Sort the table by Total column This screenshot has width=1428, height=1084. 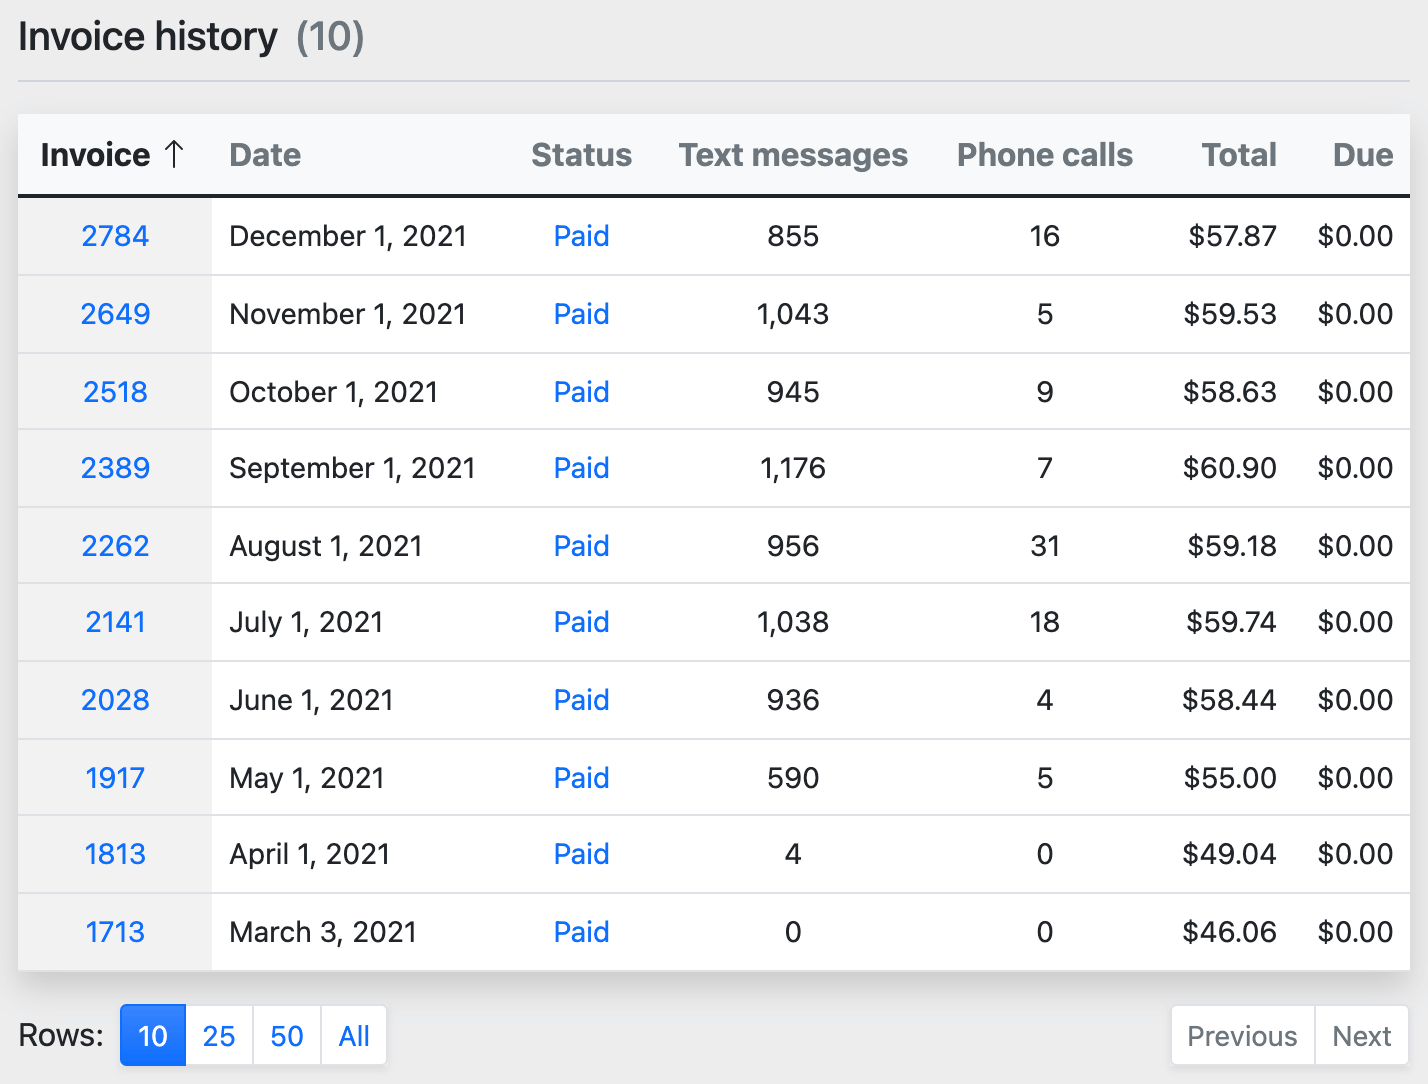click(x=1239, y=155)
